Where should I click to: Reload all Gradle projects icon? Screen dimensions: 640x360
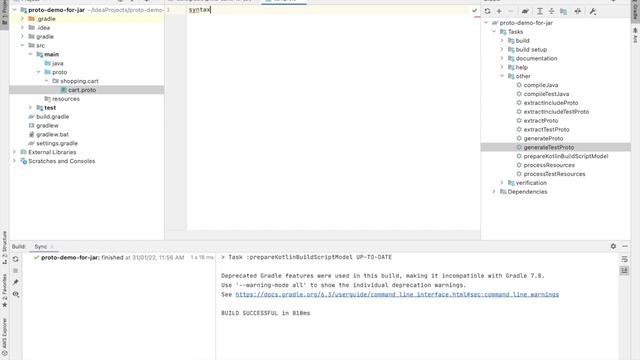click(x=487, y=11)
